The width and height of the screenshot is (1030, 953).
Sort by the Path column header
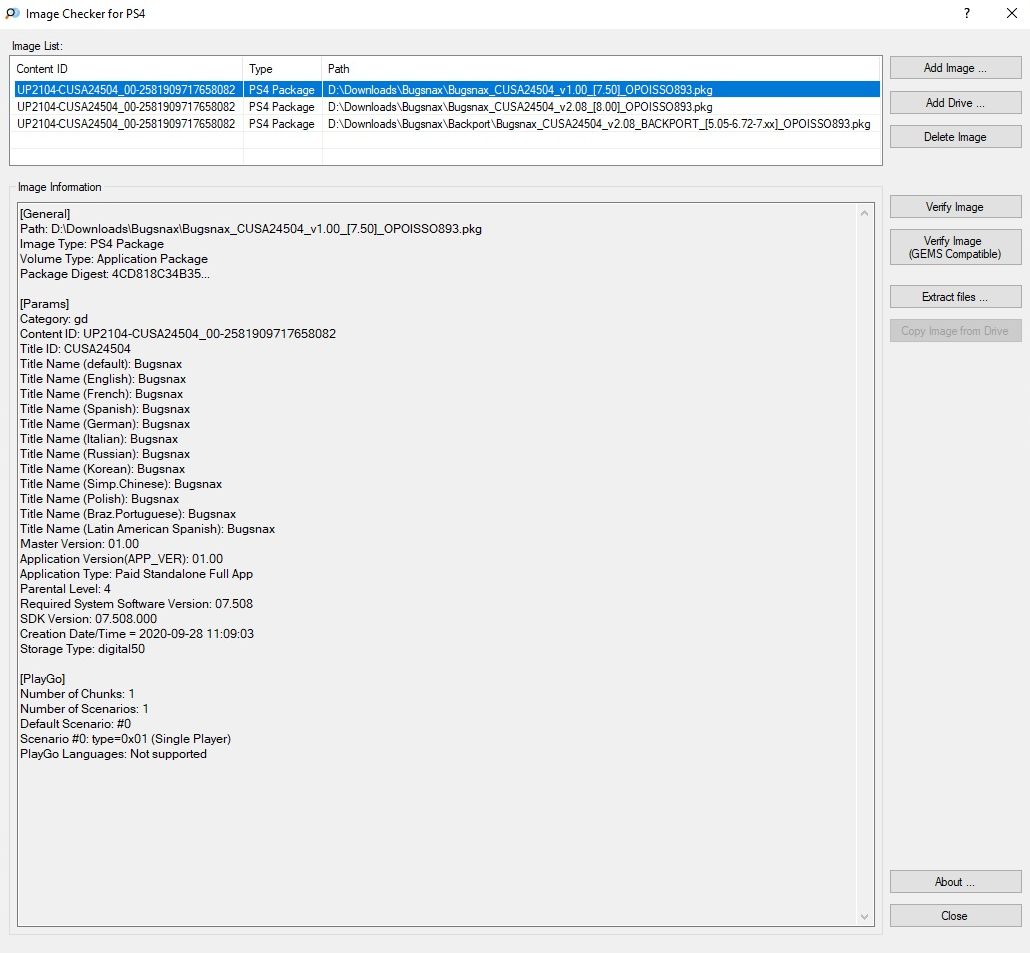601,69
